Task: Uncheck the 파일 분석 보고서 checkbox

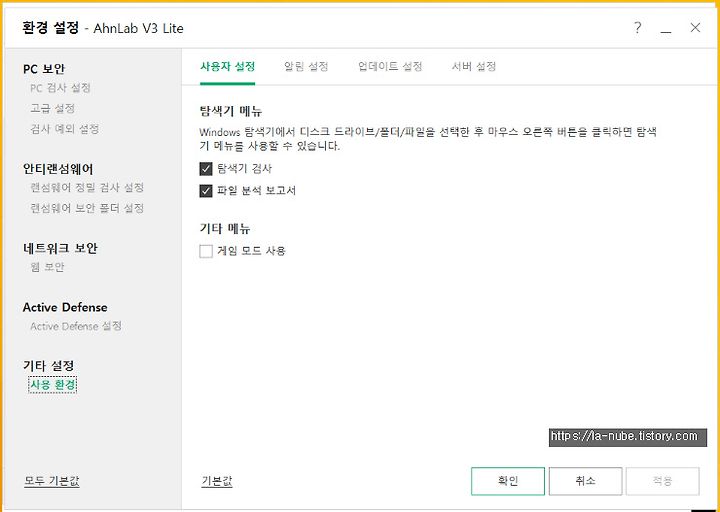Action: click(x=206, y=191)
